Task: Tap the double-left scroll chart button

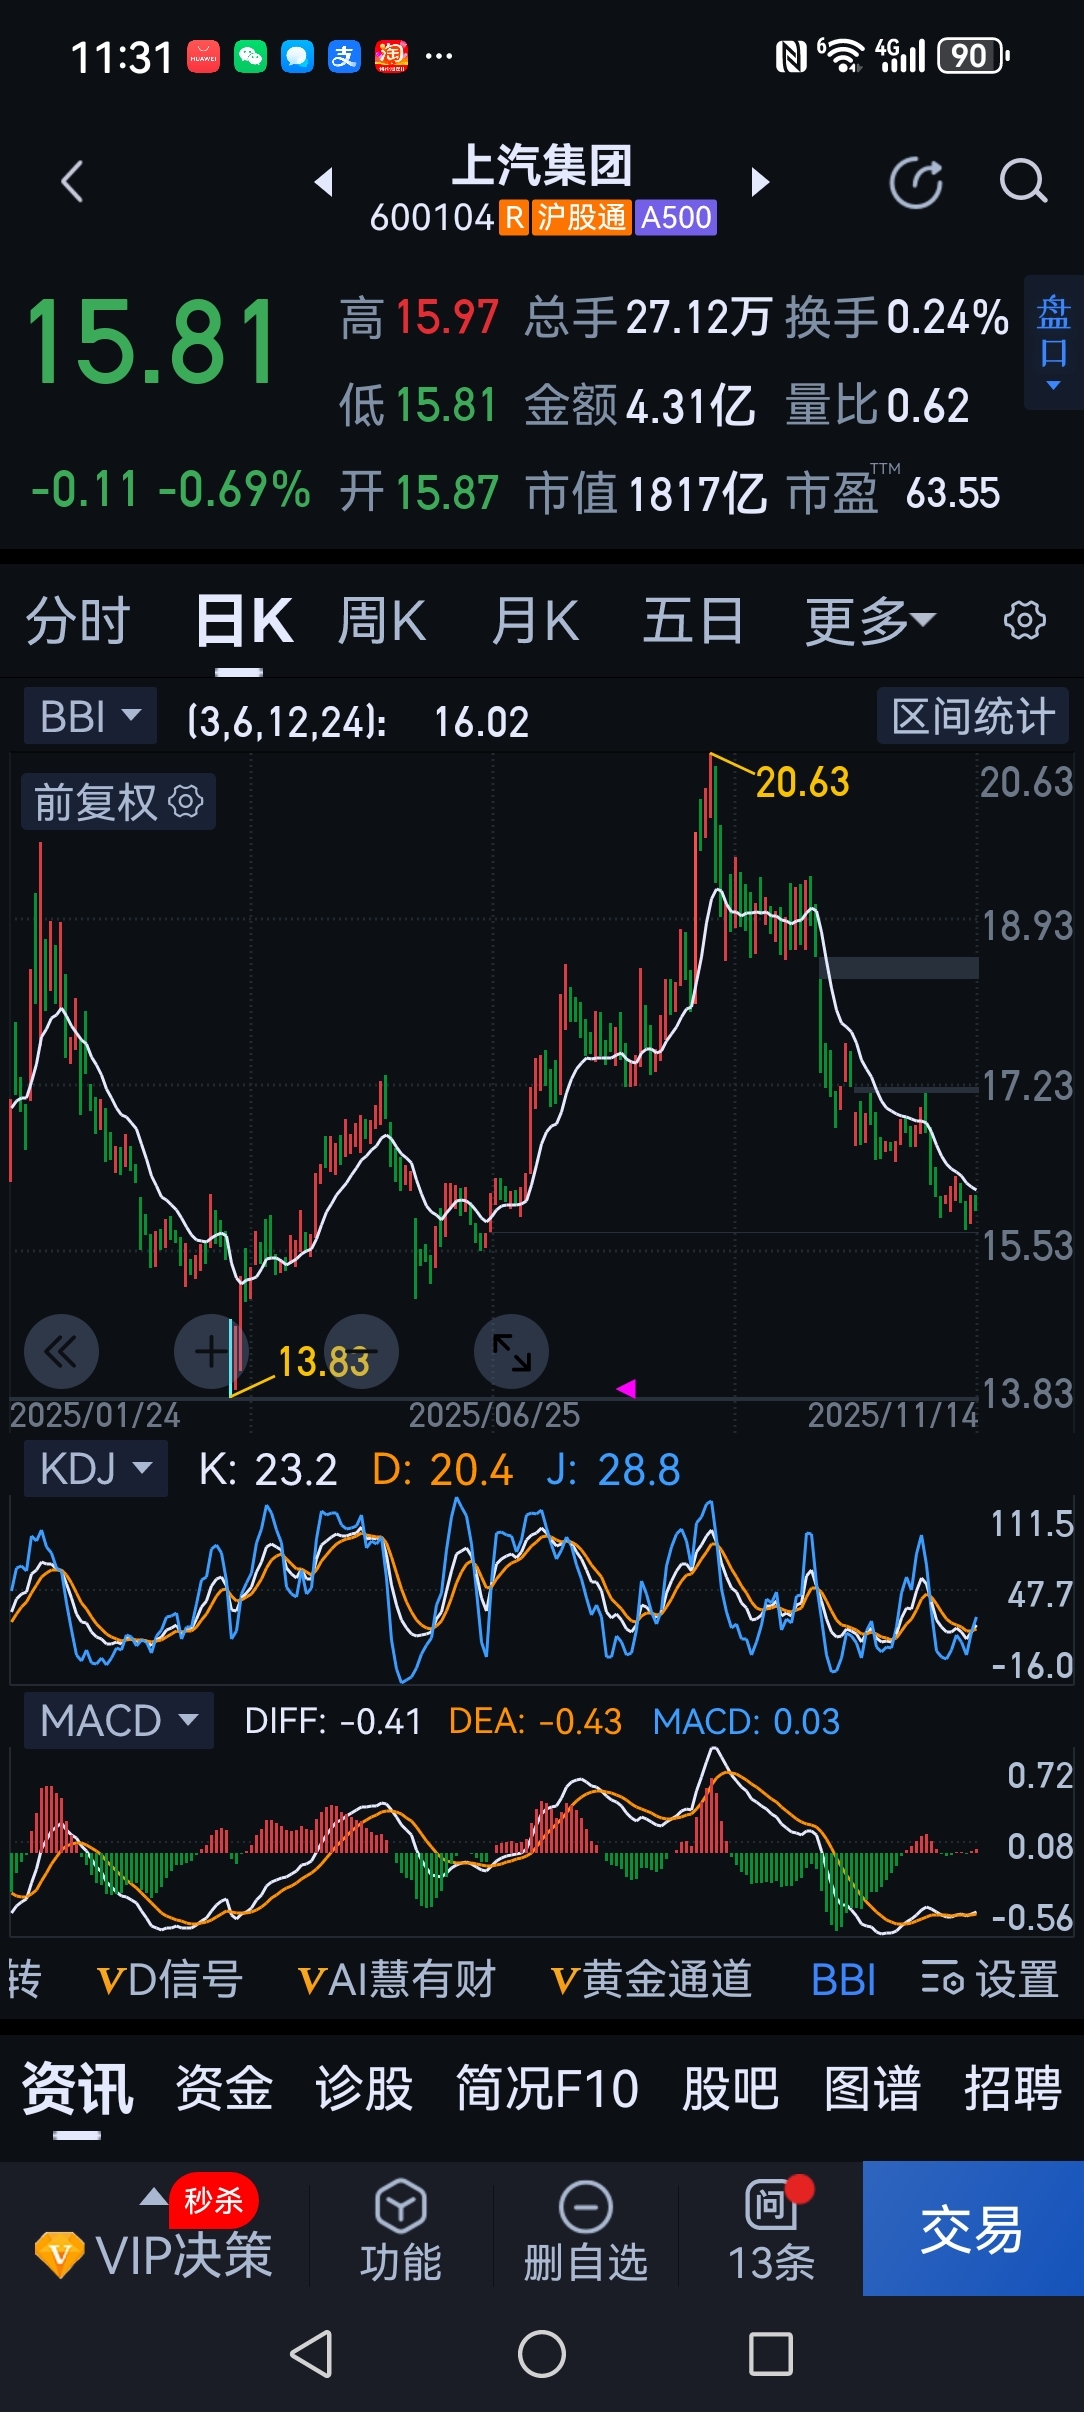Action: [61, 1352]
